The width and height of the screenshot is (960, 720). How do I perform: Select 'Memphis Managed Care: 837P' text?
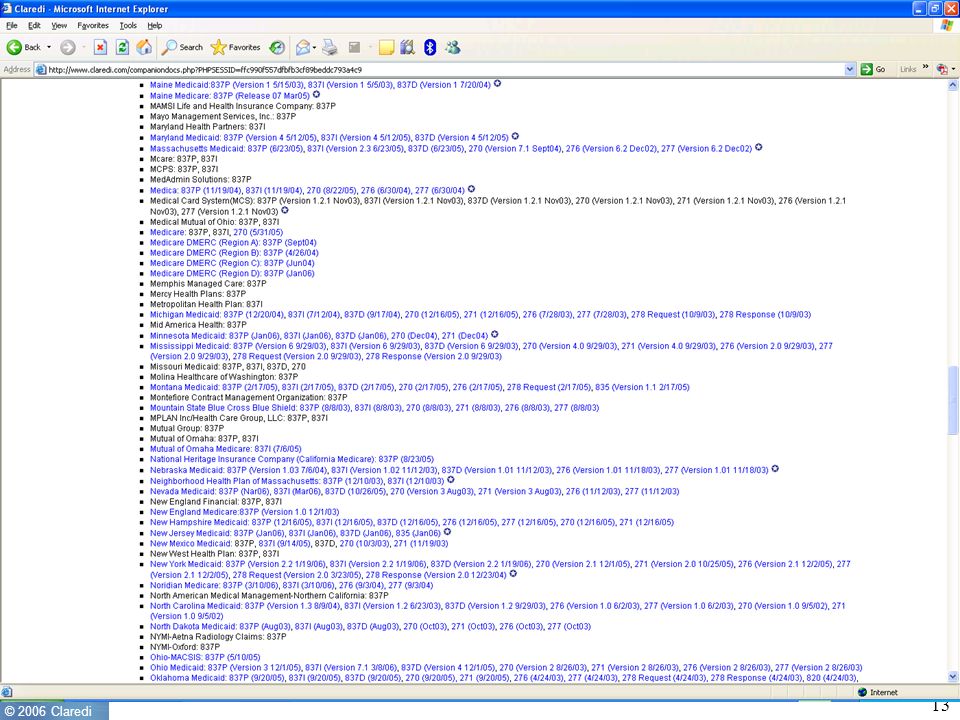(208, 283)
